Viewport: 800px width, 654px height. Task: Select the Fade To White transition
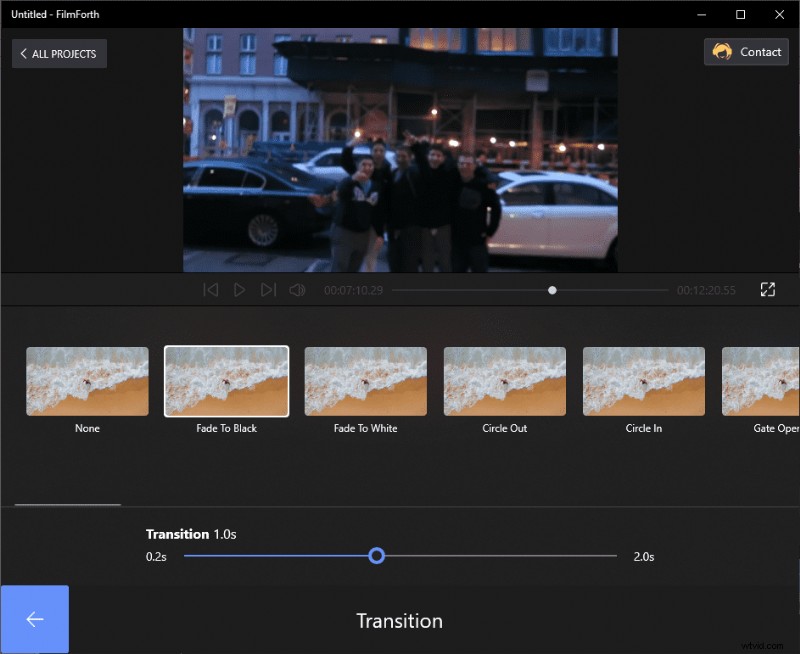point(365,380)
